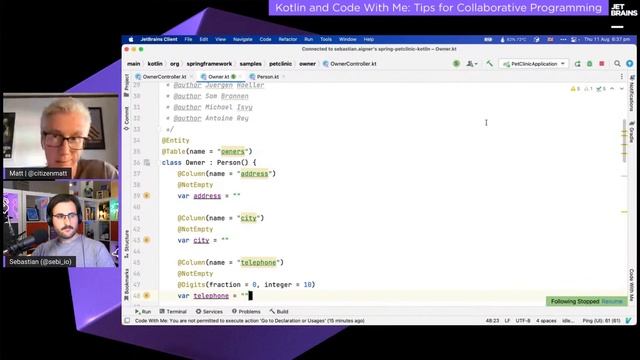
Task: Toggle tool window bars status bar icon
Action: click(x=127, y=321)
